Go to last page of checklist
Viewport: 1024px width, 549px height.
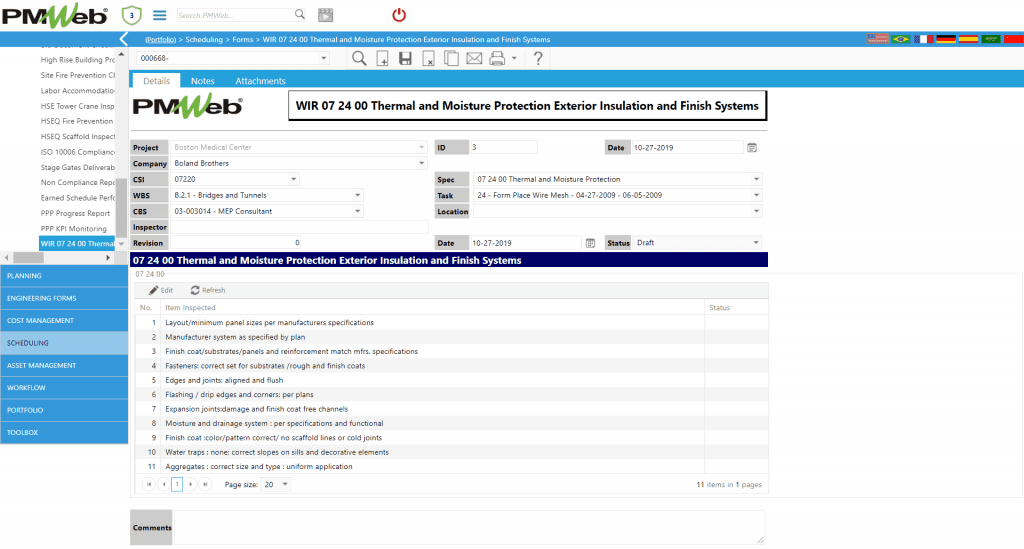[x=205, y=484]
